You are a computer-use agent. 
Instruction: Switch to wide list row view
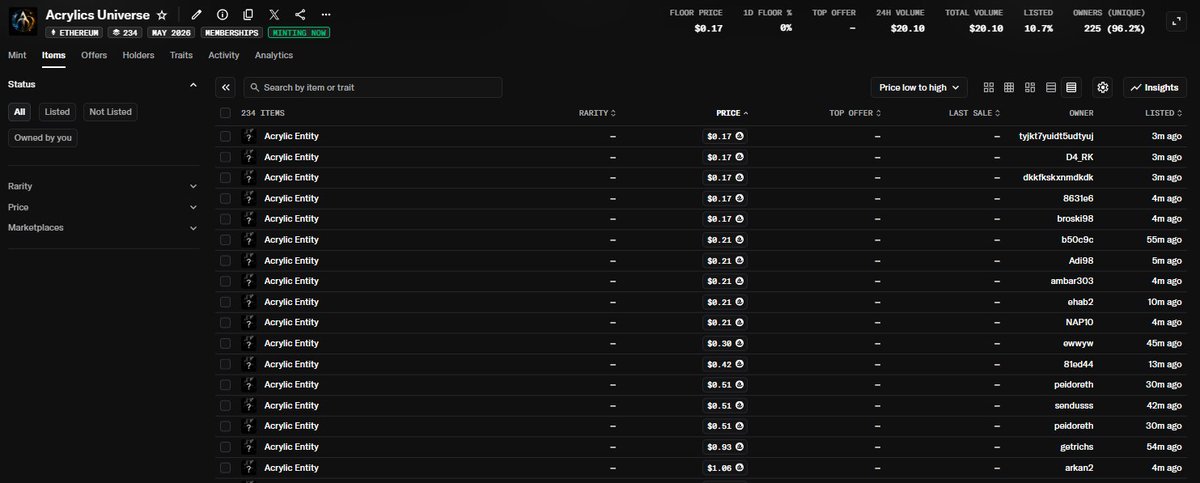(1051, 88)
